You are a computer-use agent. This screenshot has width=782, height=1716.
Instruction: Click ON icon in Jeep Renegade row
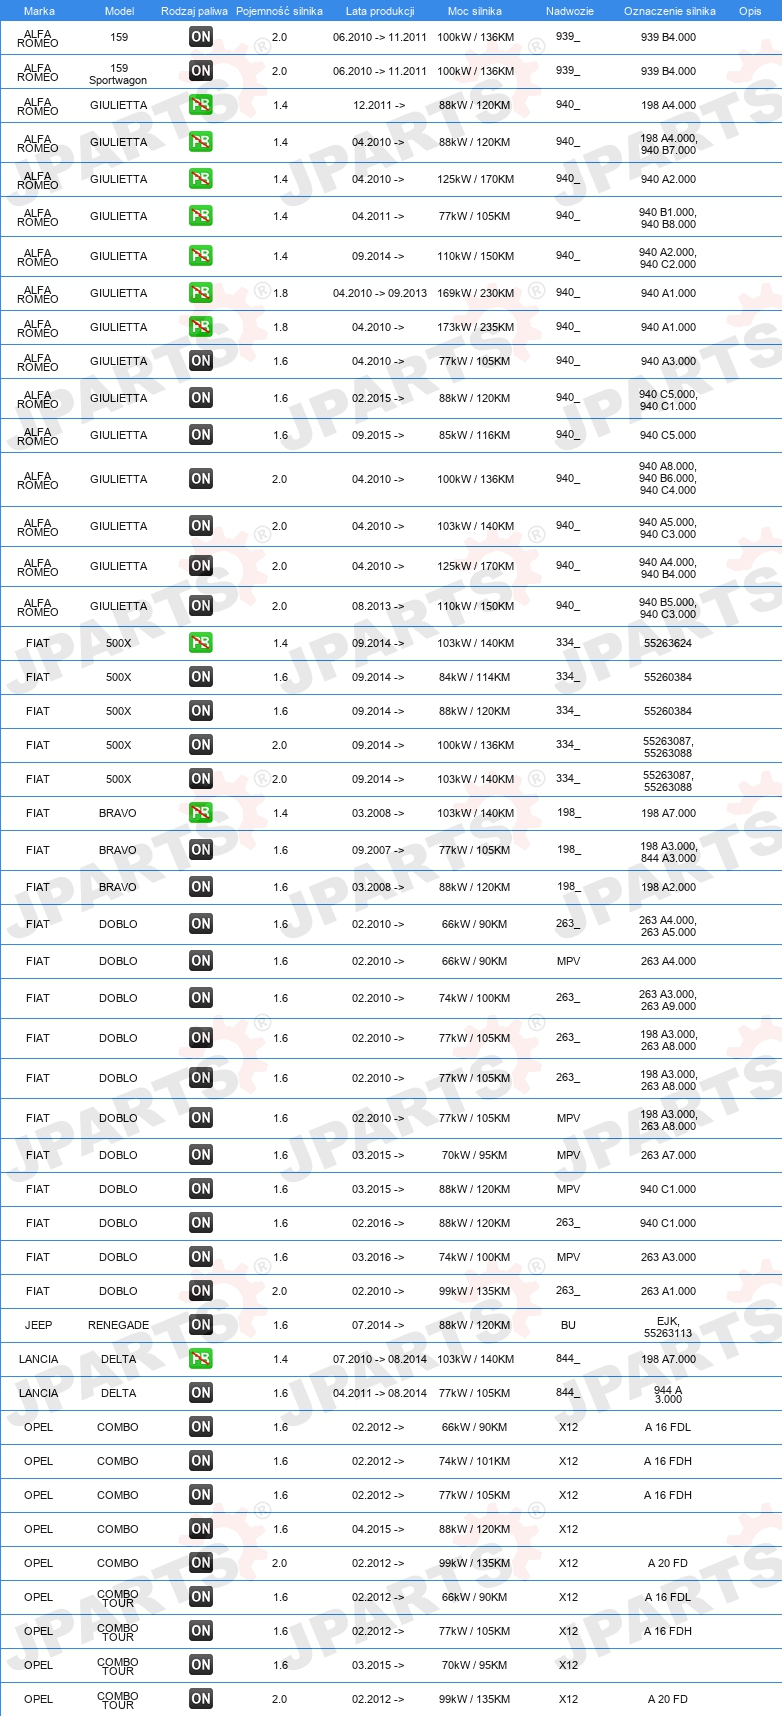201,1325
